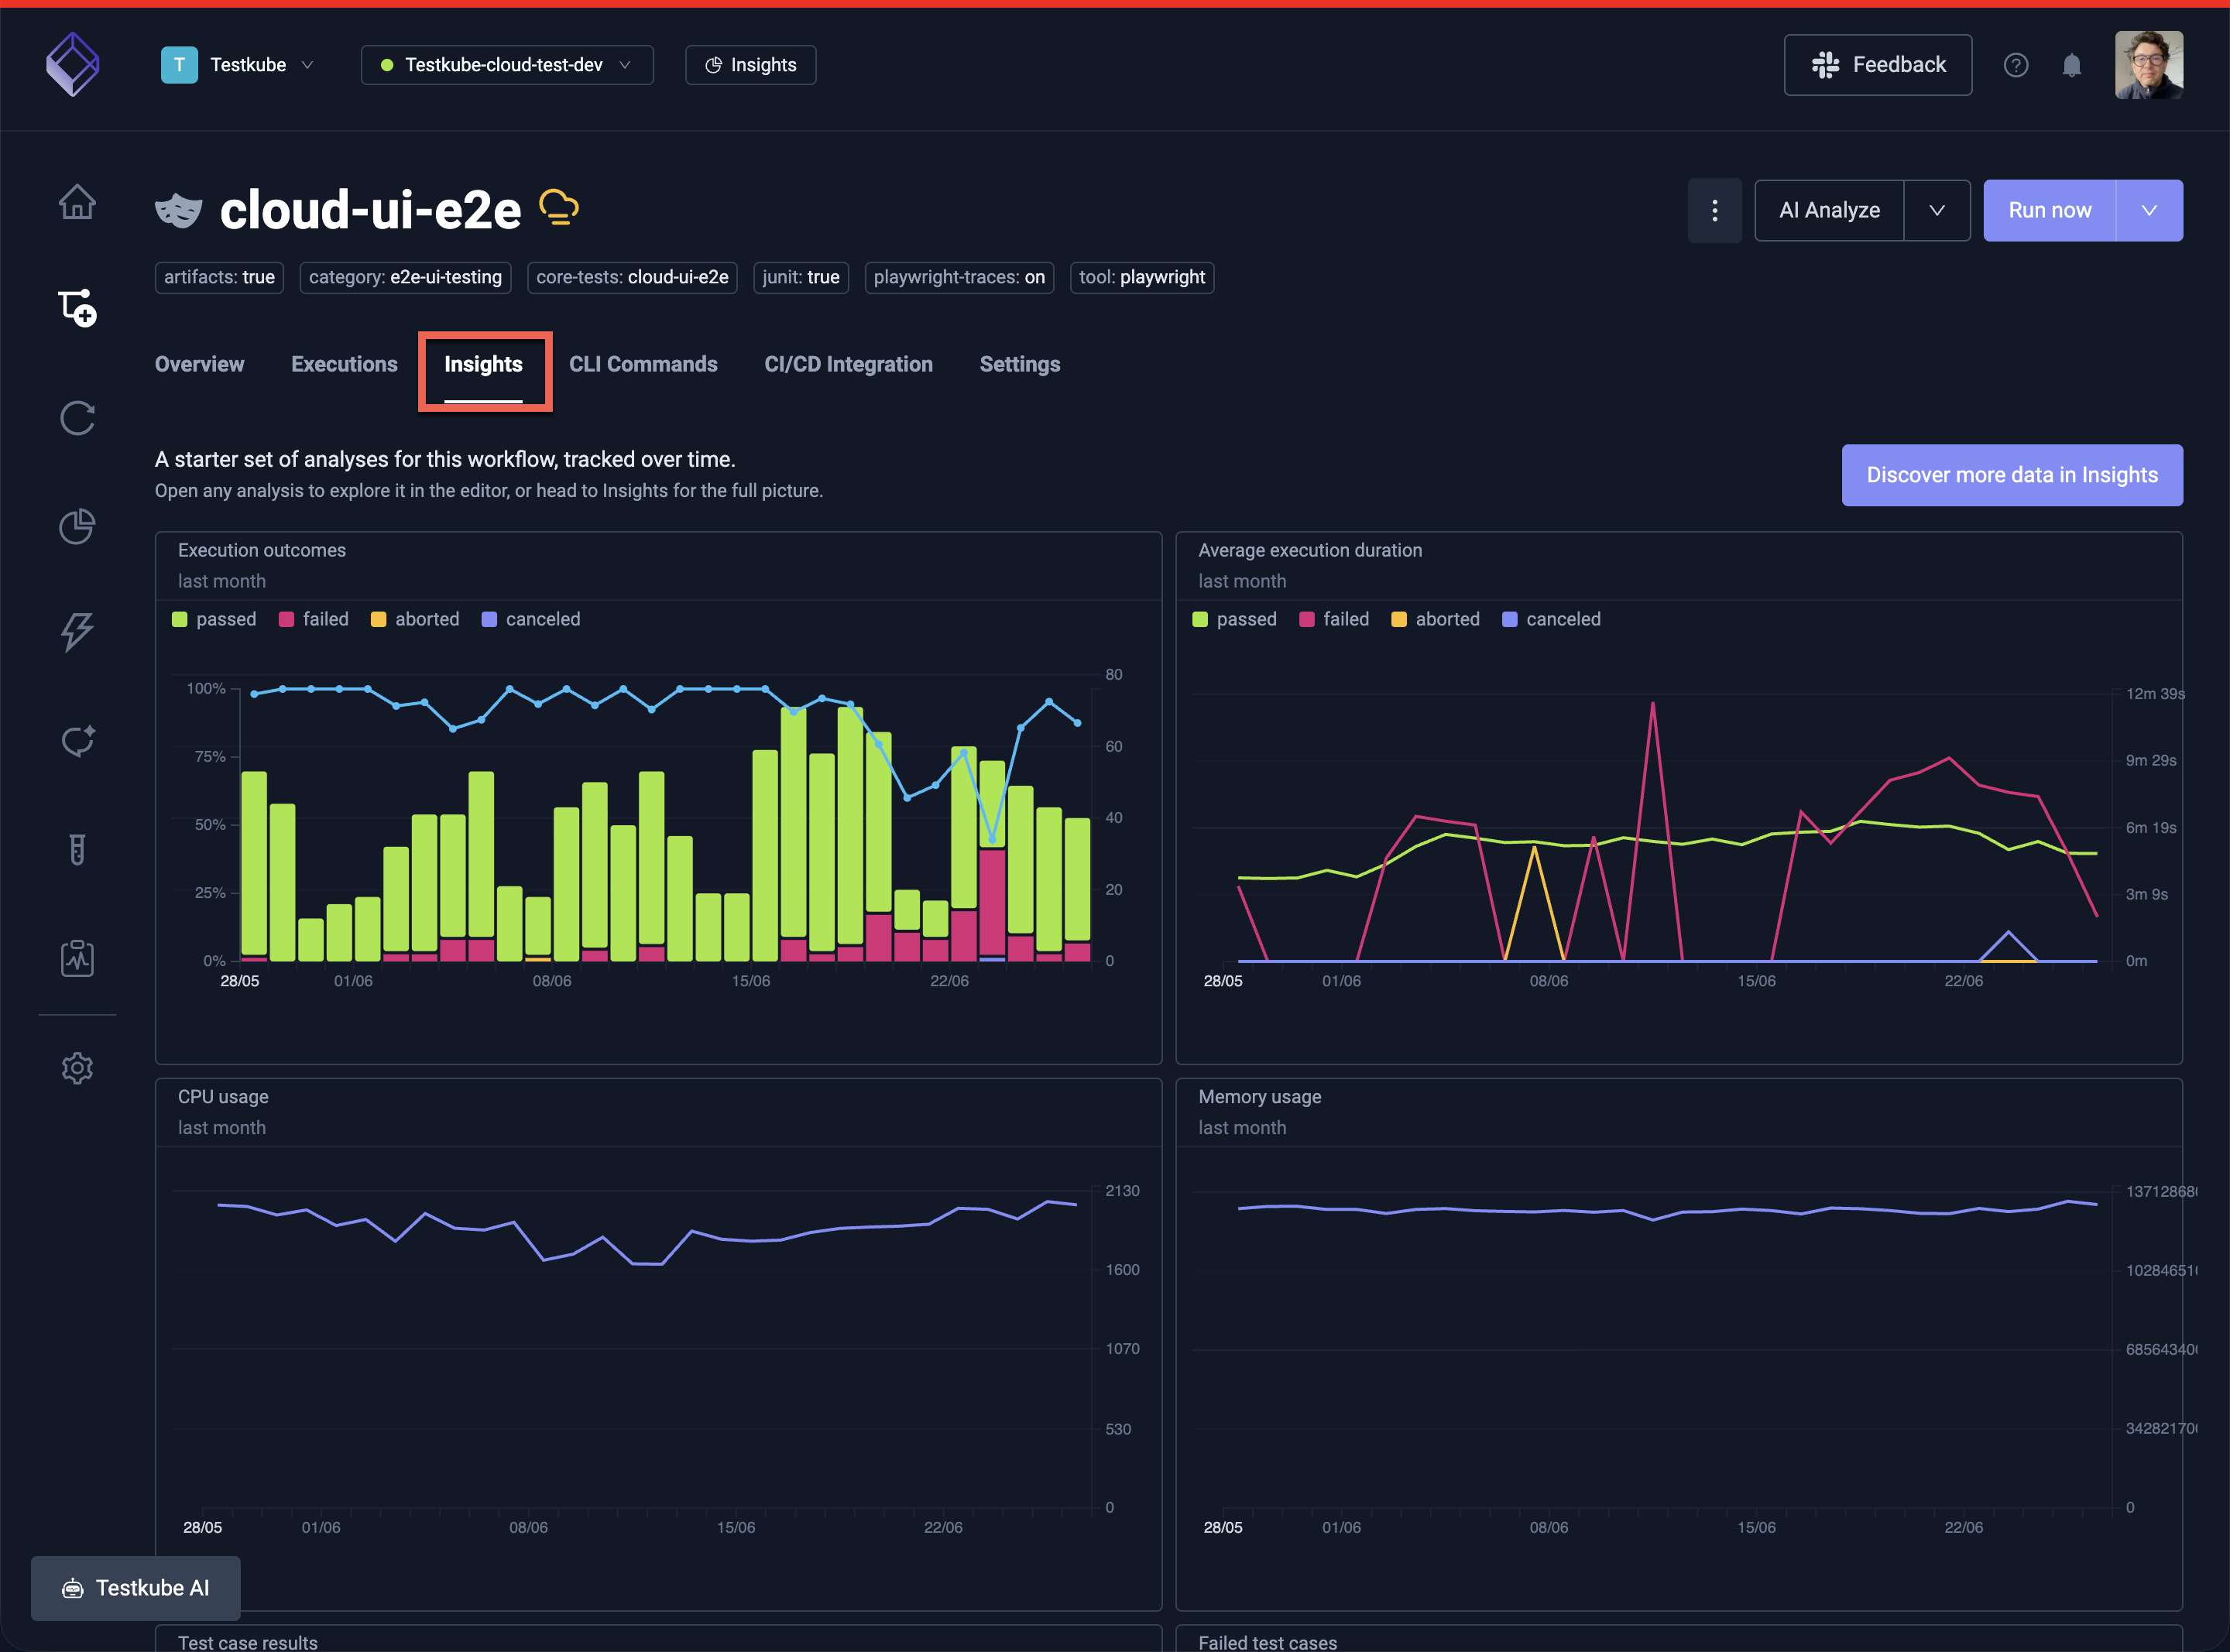Toggle canceled series in Execution outcomes legend
Image resolution: width=2230 pixels, height=1652 pixels.
coord(531,619)
